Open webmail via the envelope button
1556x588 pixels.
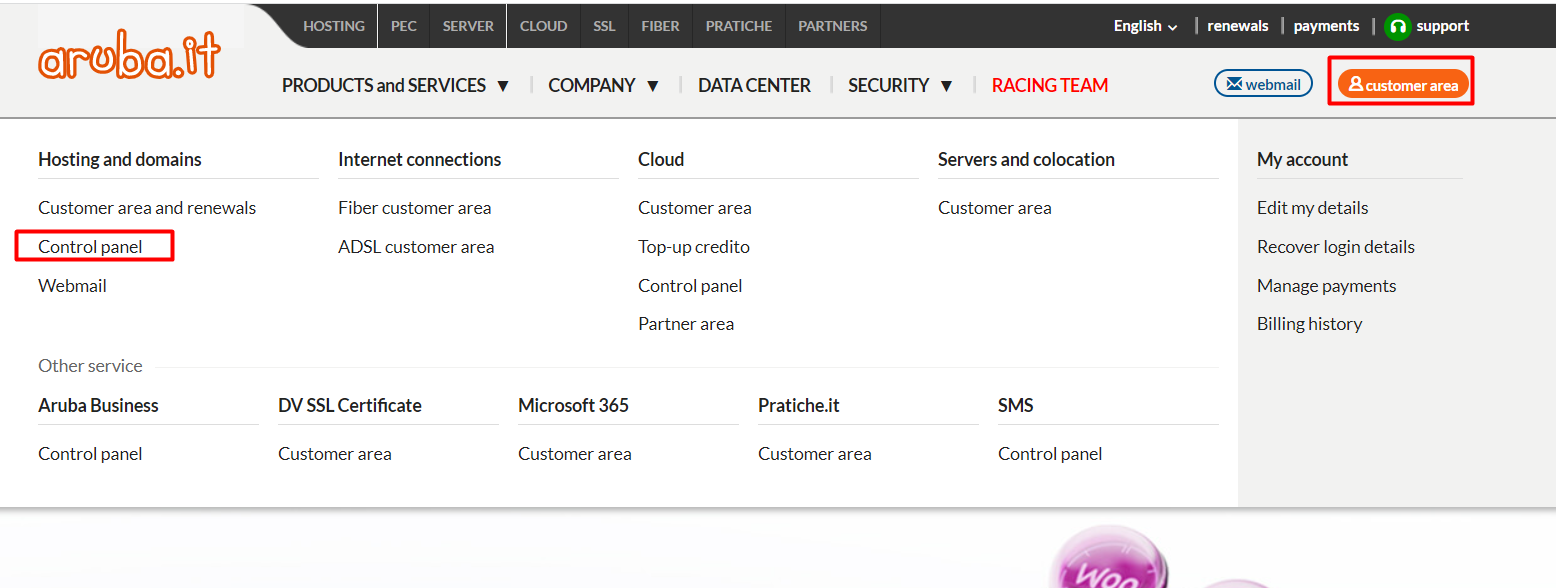point(1263,84)
